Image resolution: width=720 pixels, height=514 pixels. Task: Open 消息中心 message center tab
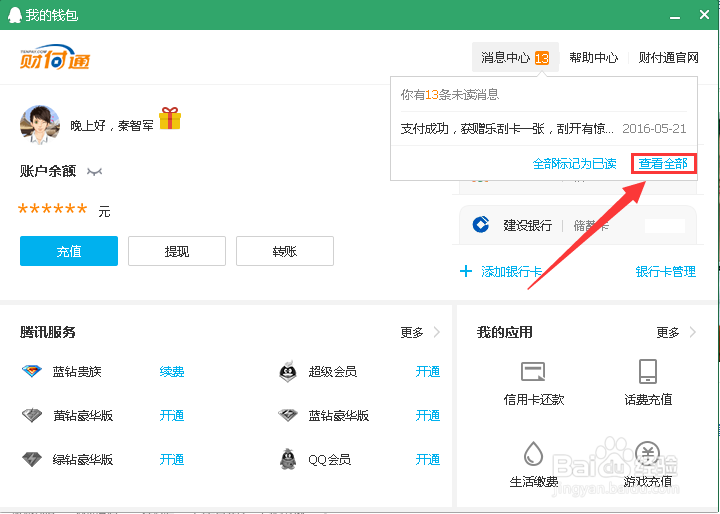pos(515,57)
